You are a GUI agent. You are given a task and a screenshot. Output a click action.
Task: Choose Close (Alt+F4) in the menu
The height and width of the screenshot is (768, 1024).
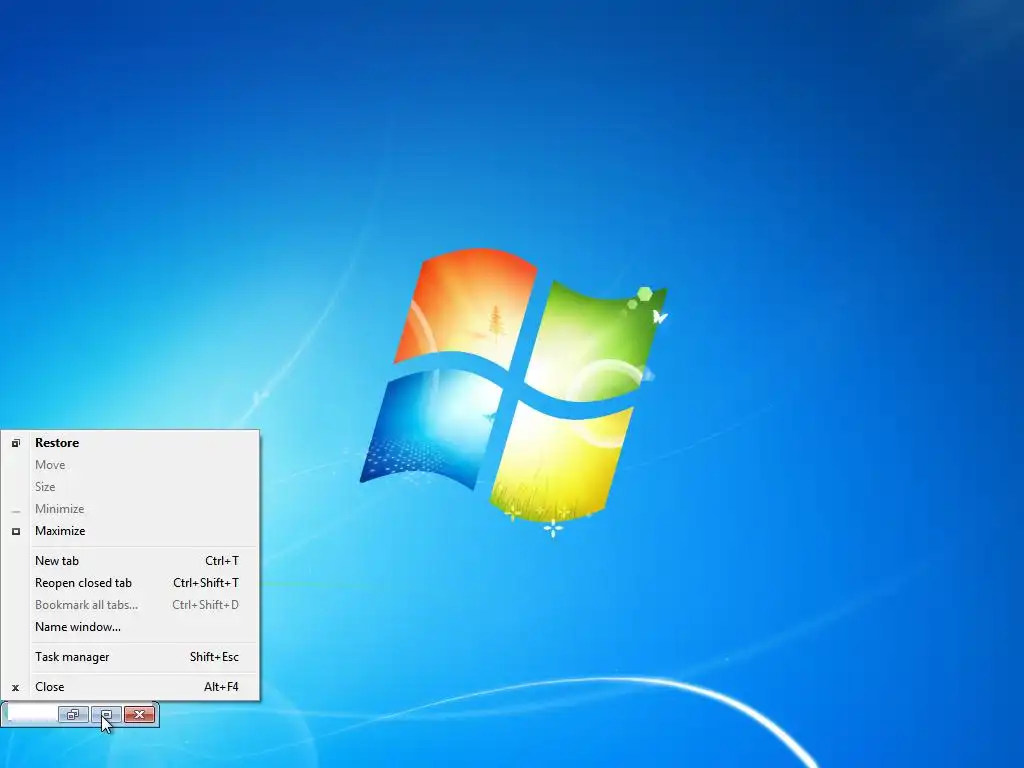130,687
